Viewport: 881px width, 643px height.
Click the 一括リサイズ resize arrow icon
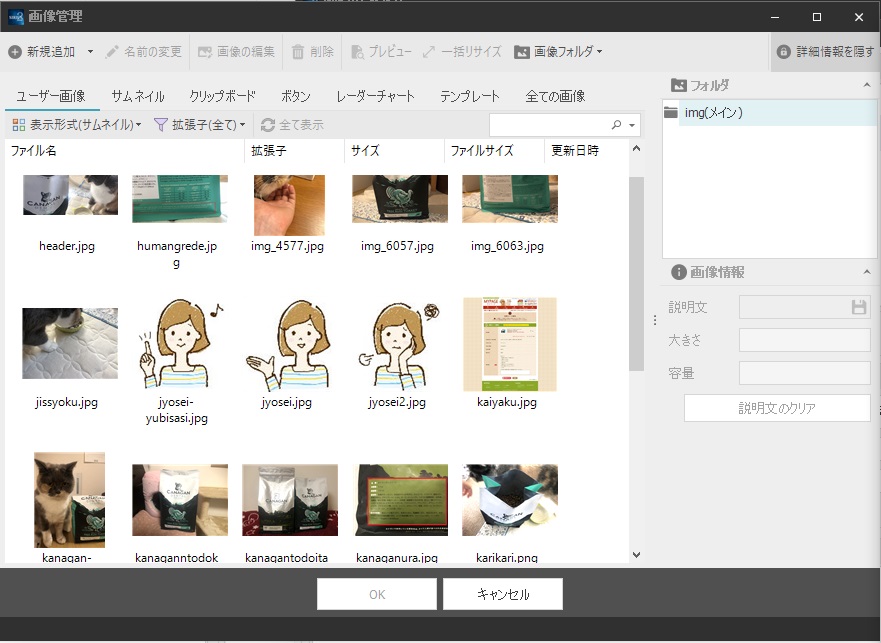click(x=429, y=52)
